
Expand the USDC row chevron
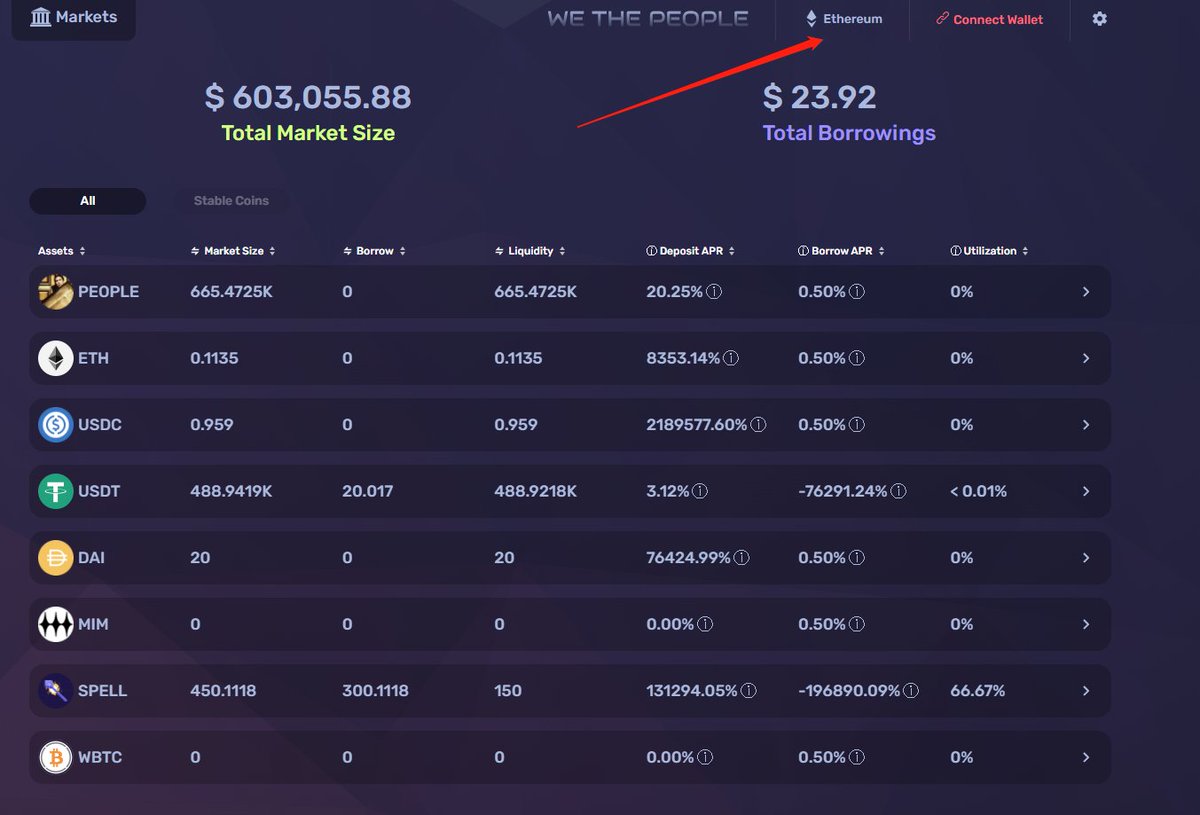coord(1086,425)
